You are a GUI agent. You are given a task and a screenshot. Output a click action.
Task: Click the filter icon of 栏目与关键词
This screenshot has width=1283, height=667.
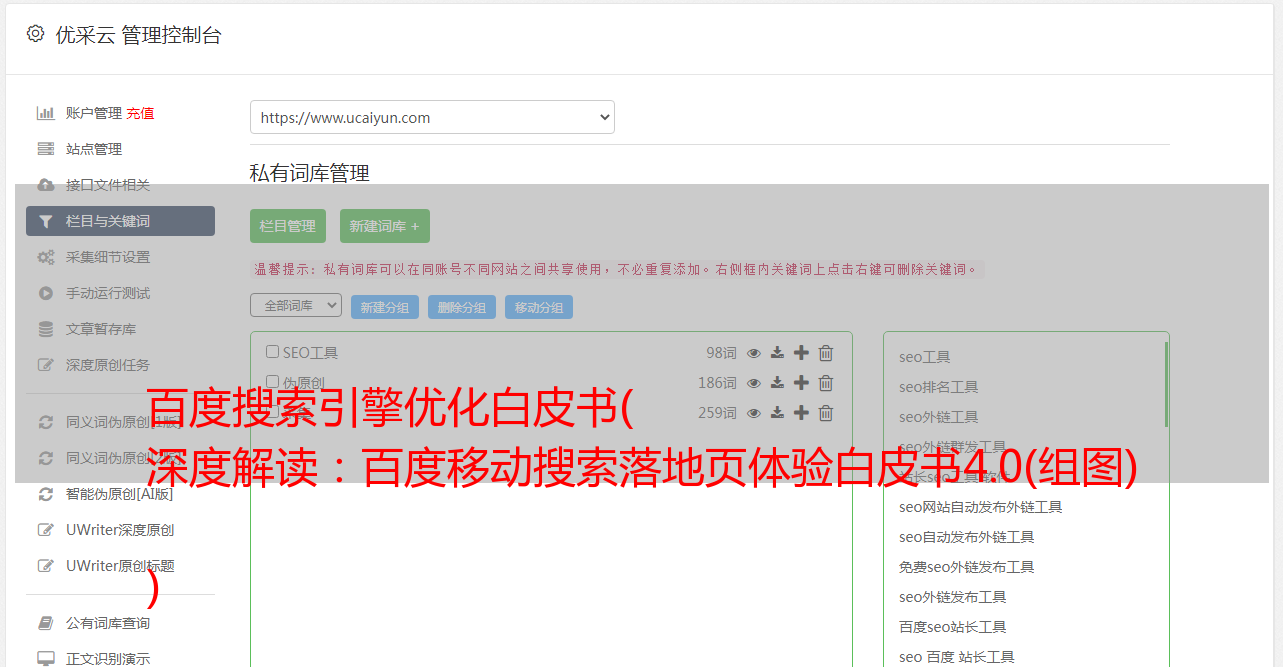(x=45, y=221)
